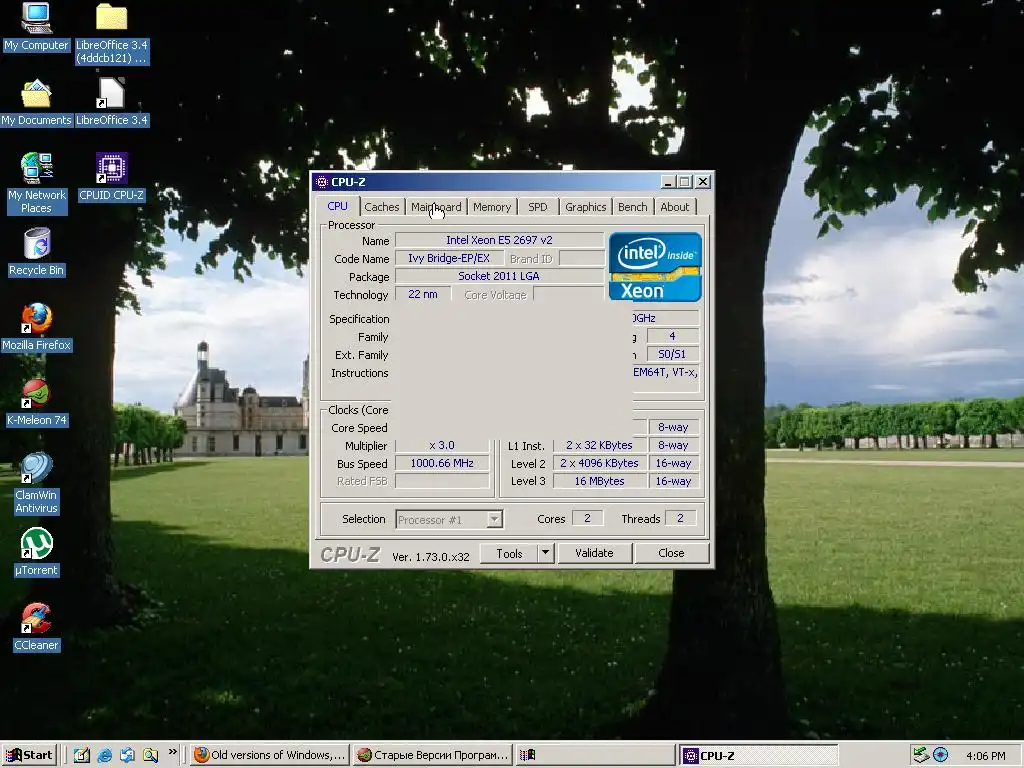Viewport: 1024px width, 768px height.
Task: Click the empty Rated FSB field
Action: tap(442, 481)
